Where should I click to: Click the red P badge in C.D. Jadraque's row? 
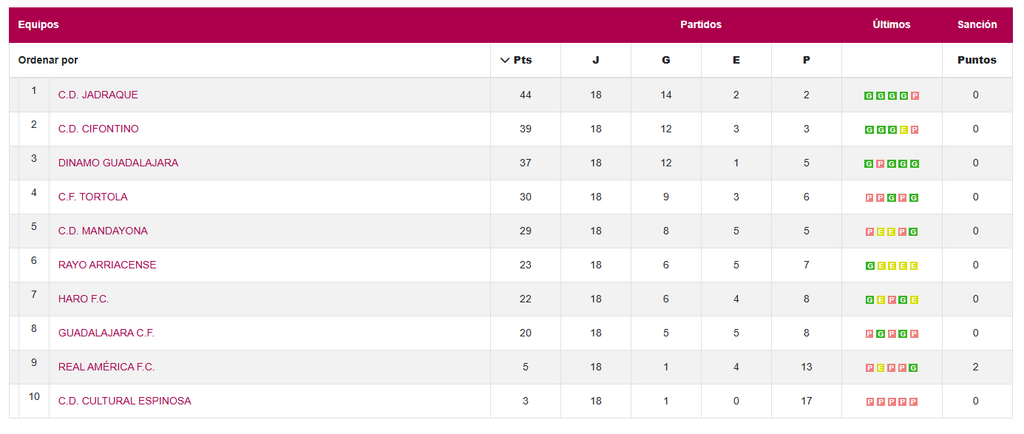click(x=915, y=96)
